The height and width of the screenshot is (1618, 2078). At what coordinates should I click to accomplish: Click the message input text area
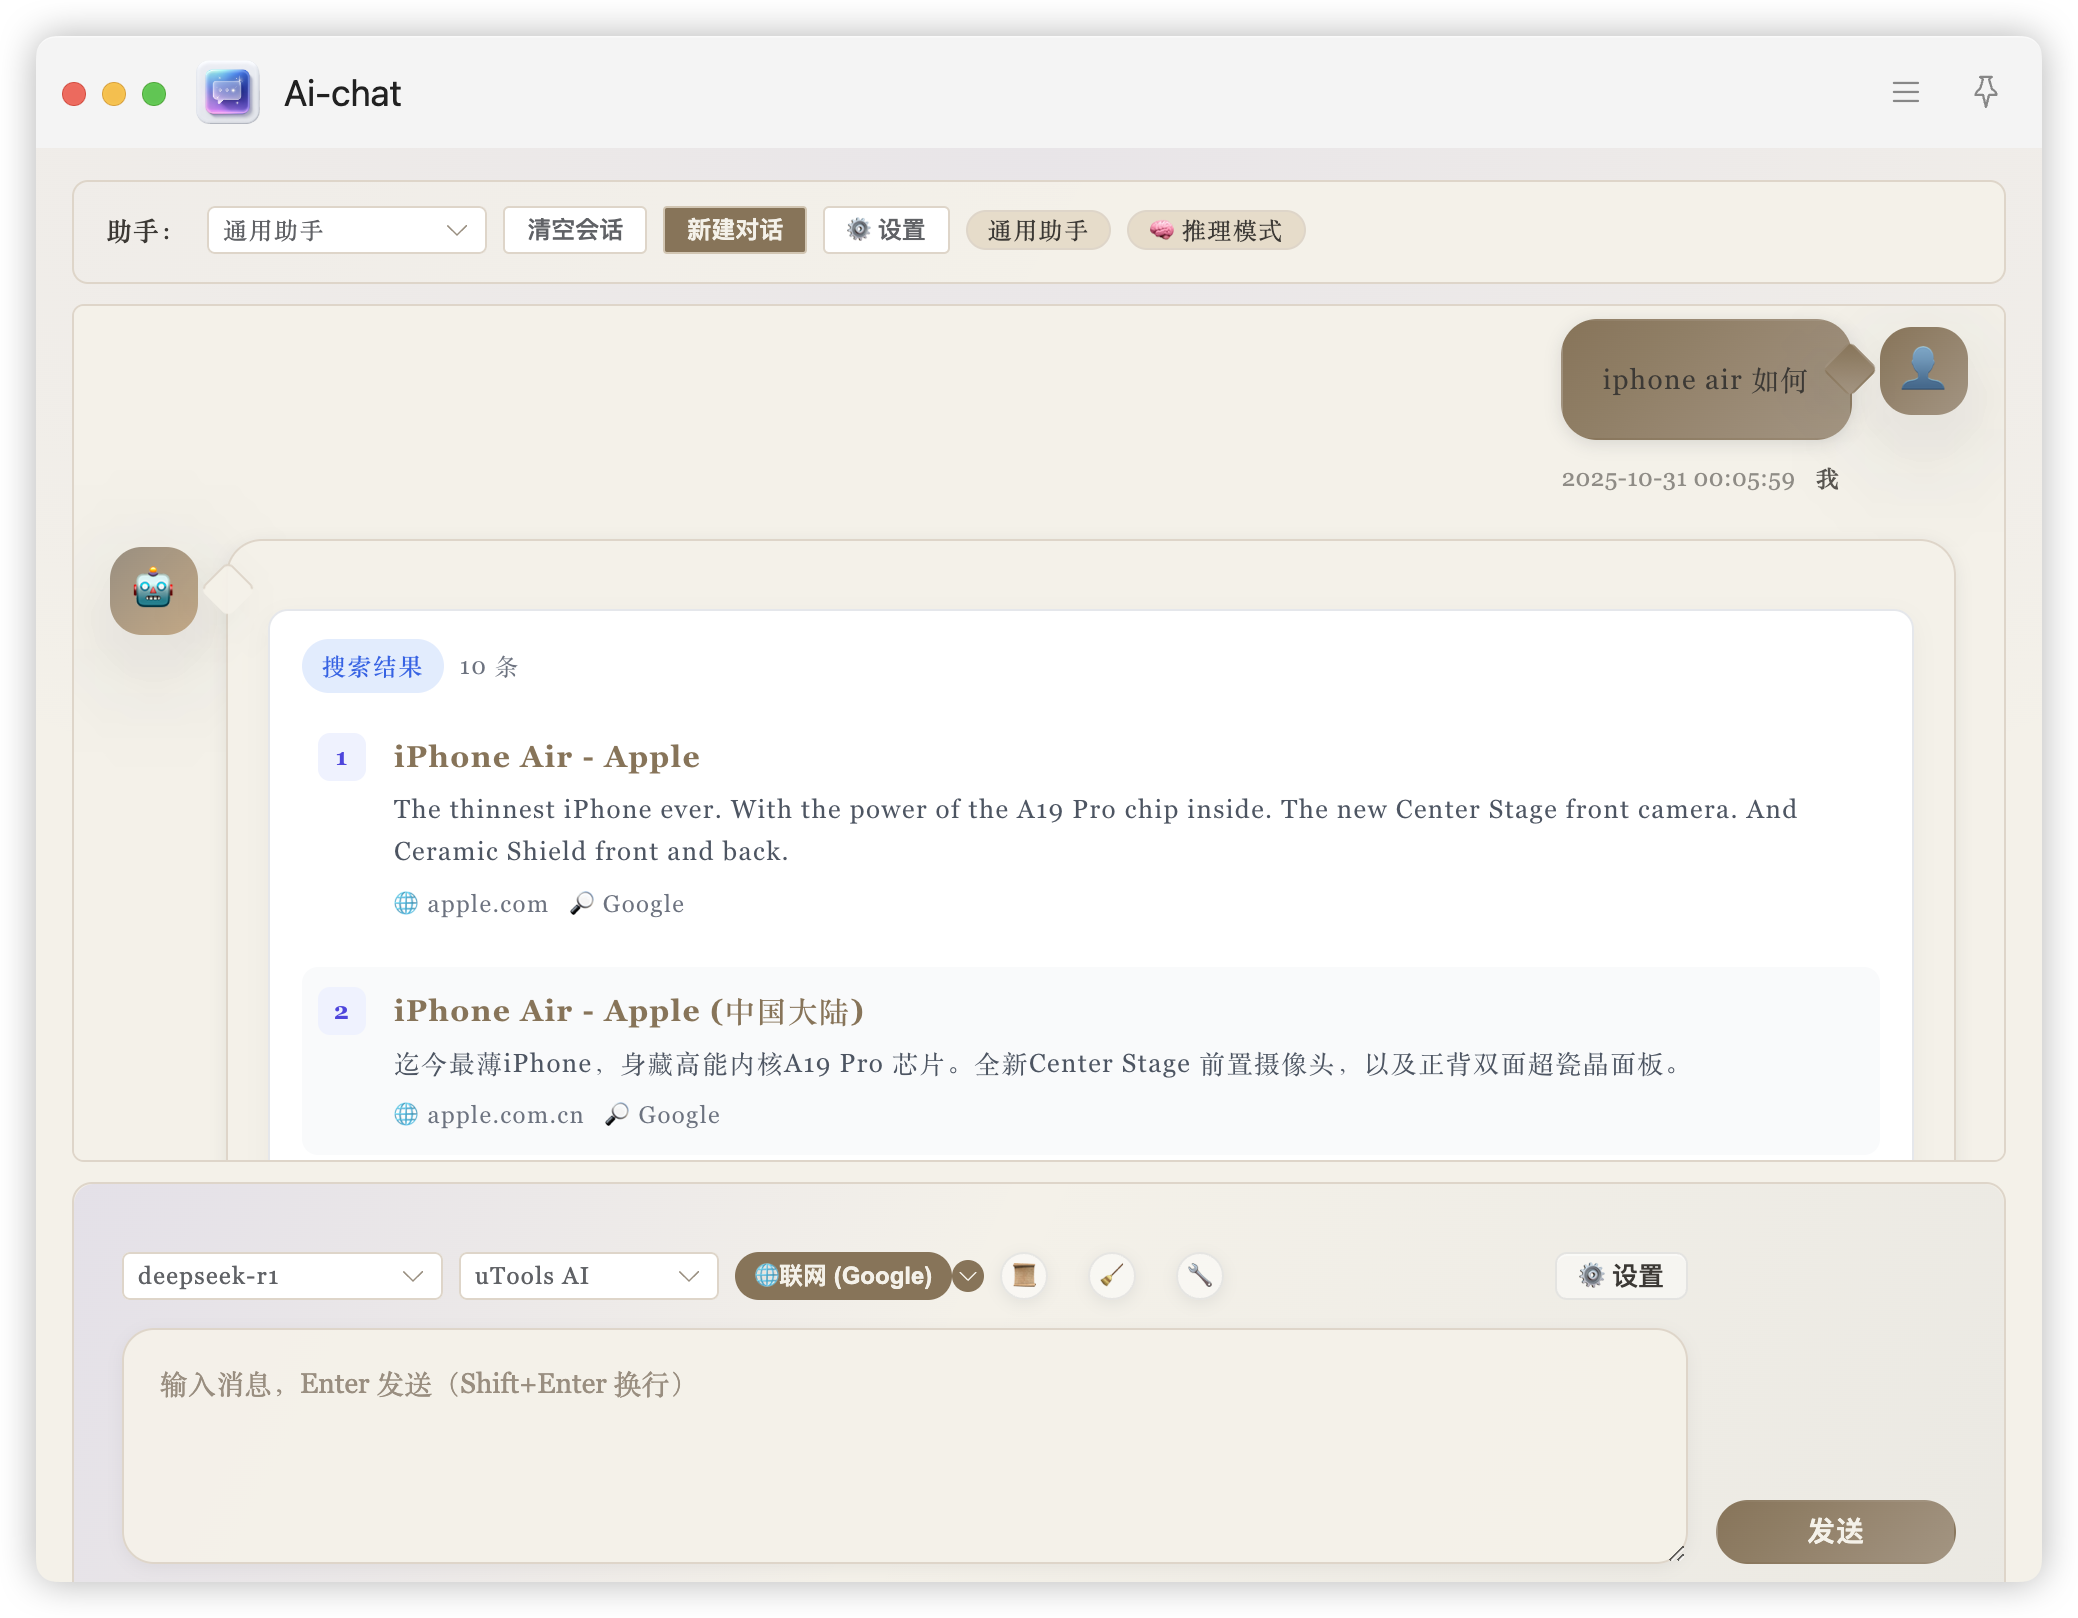(903, 1445)
